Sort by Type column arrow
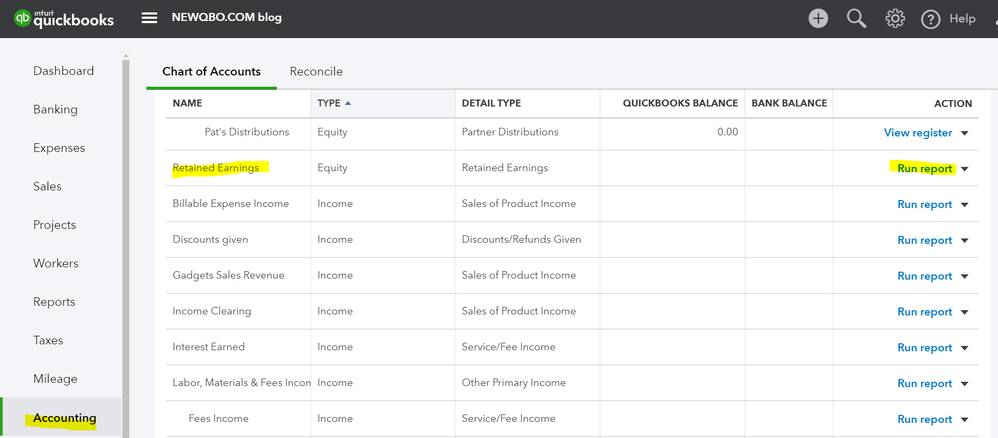Image resolution: width=998 pixels, height=438 pixels. point(348,103)
